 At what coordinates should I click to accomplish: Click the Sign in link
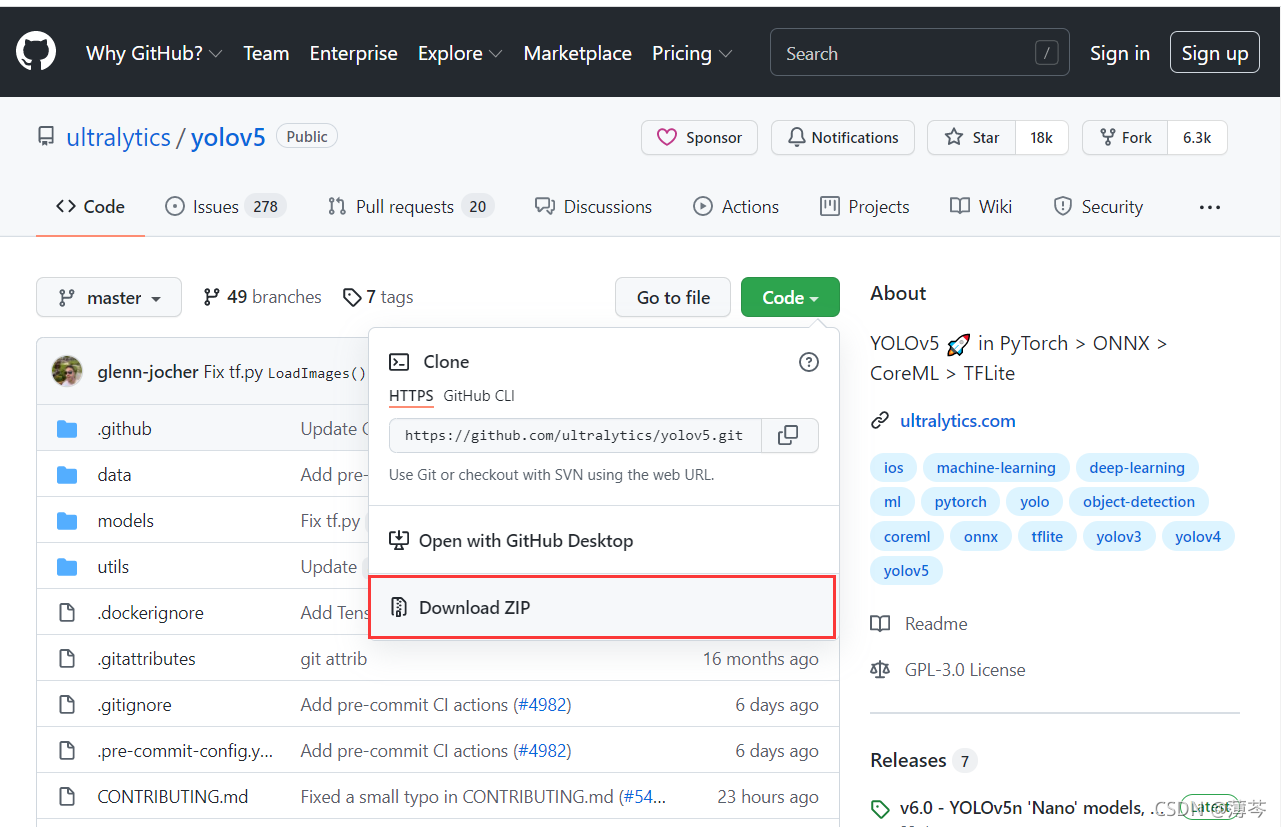tap(1120, 53)
